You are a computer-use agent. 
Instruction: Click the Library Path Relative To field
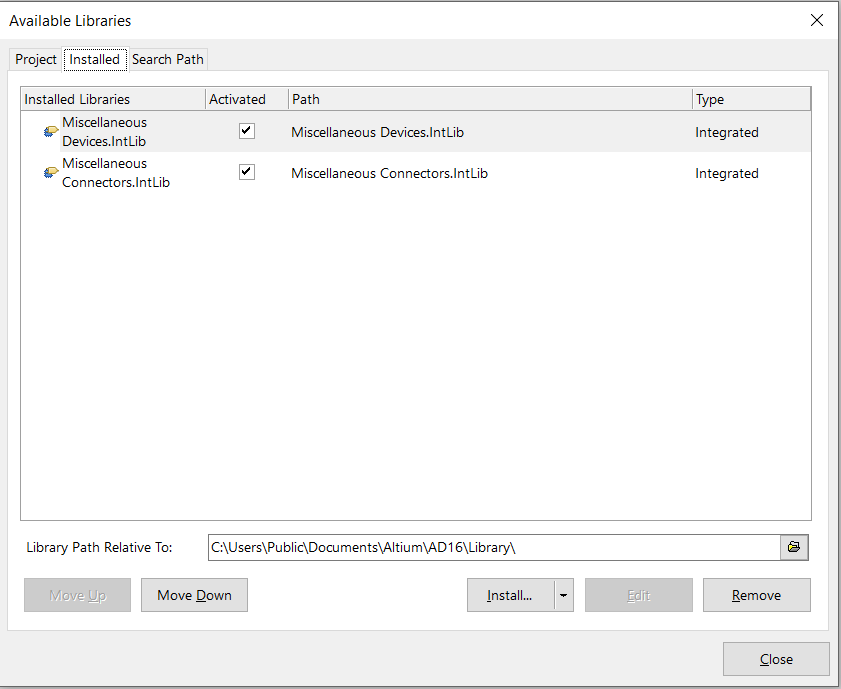(x=493, y=547)
